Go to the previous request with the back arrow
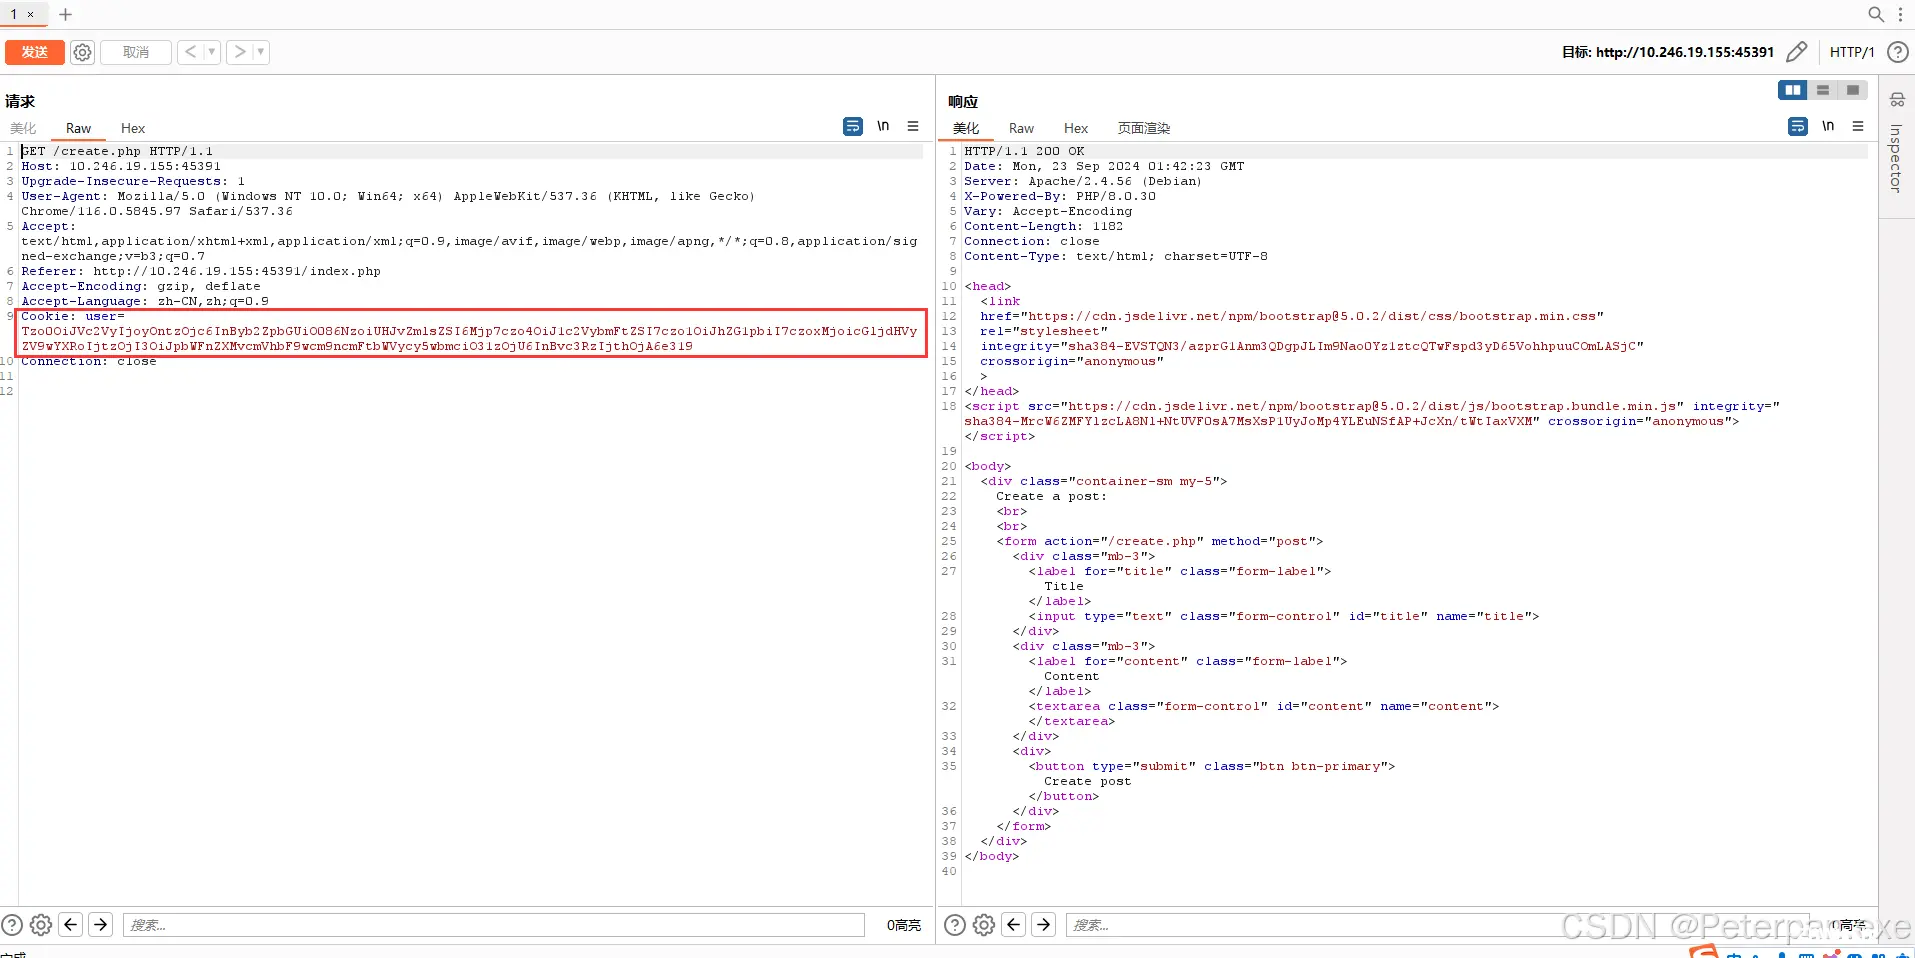The width and height of the screenshot is (1915, 958). (190, 52)
